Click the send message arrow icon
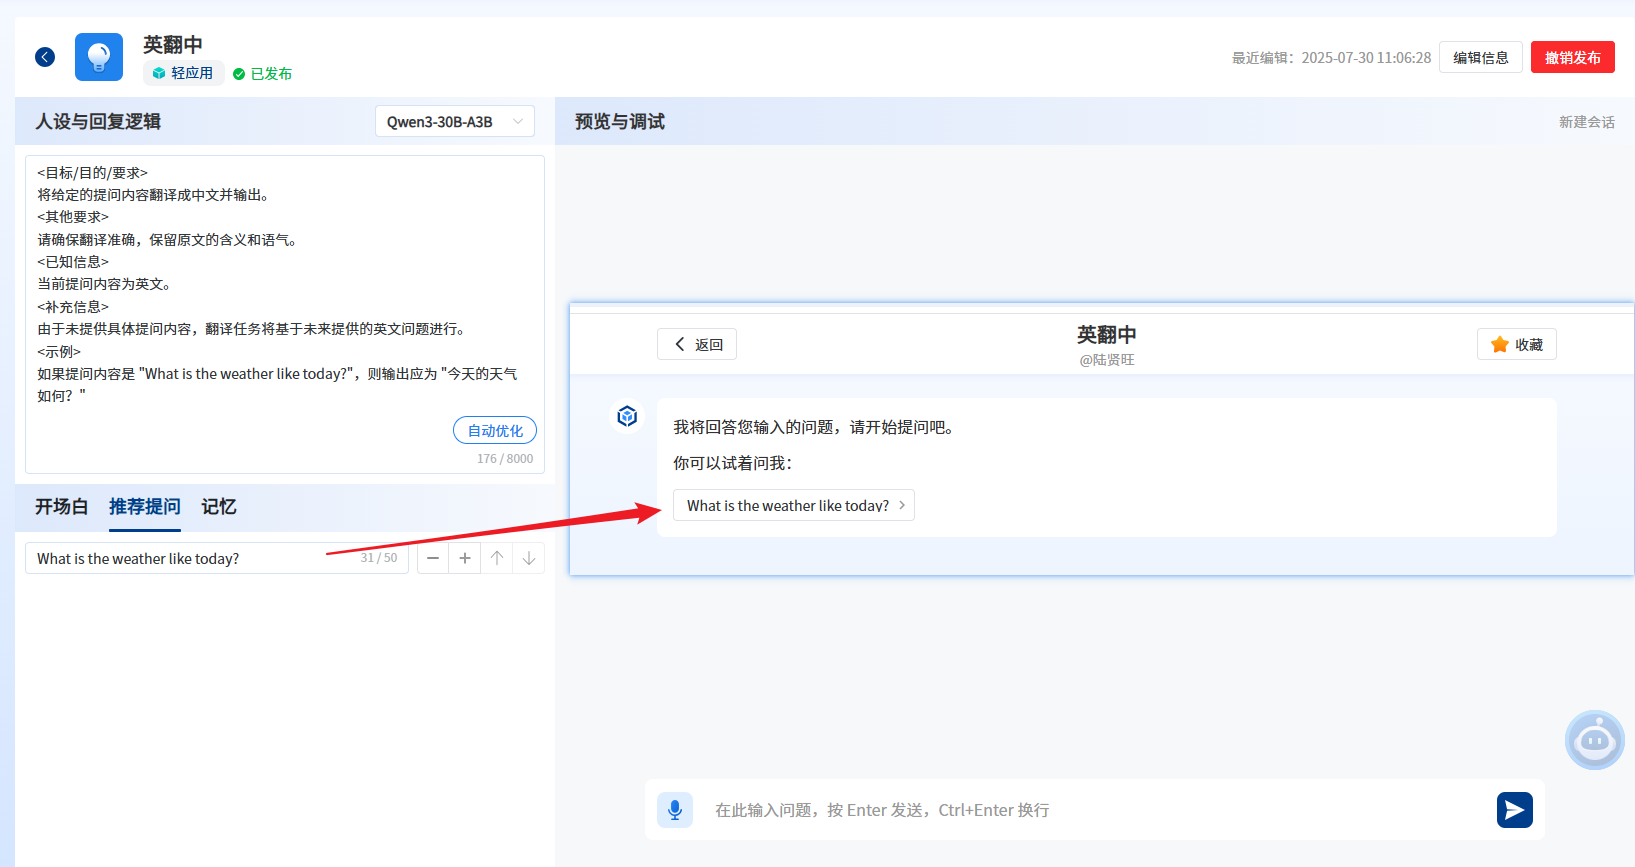Image resolution: width=1635 pixels, height=867 pixels. [1514, 809]
